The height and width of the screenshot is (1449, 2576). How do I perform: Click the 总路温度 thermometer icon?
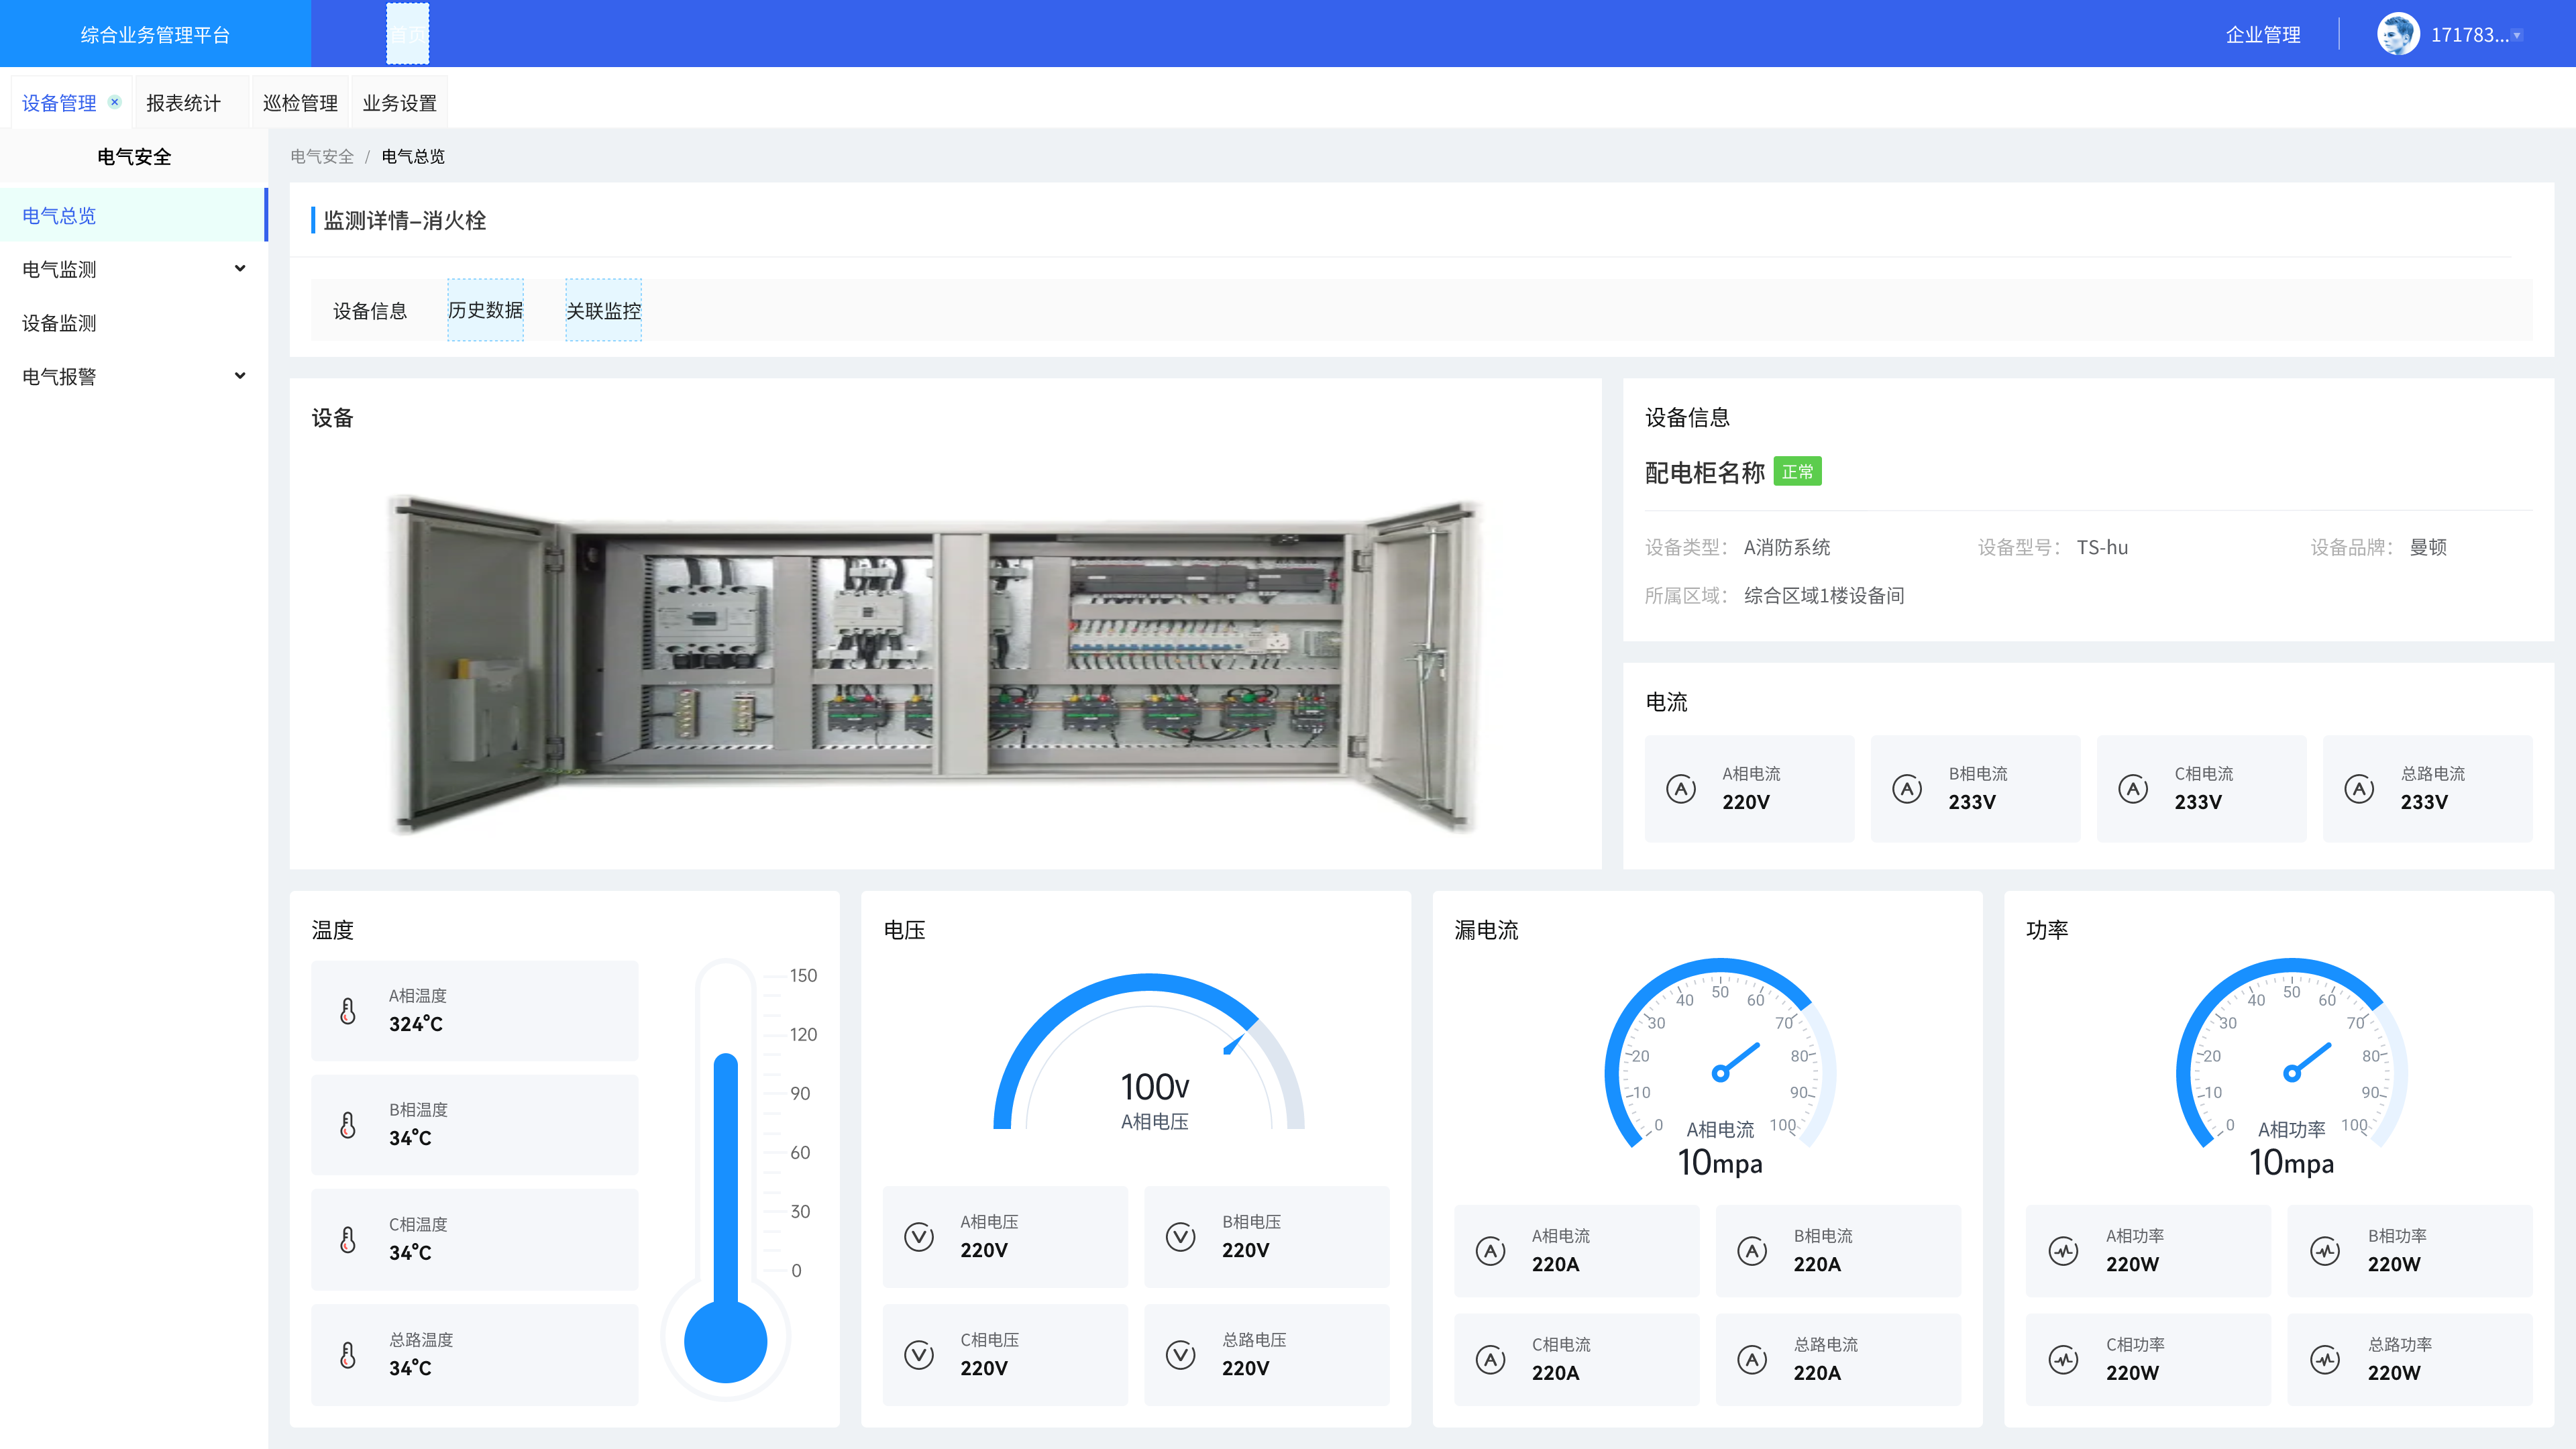coord(348,1355)
